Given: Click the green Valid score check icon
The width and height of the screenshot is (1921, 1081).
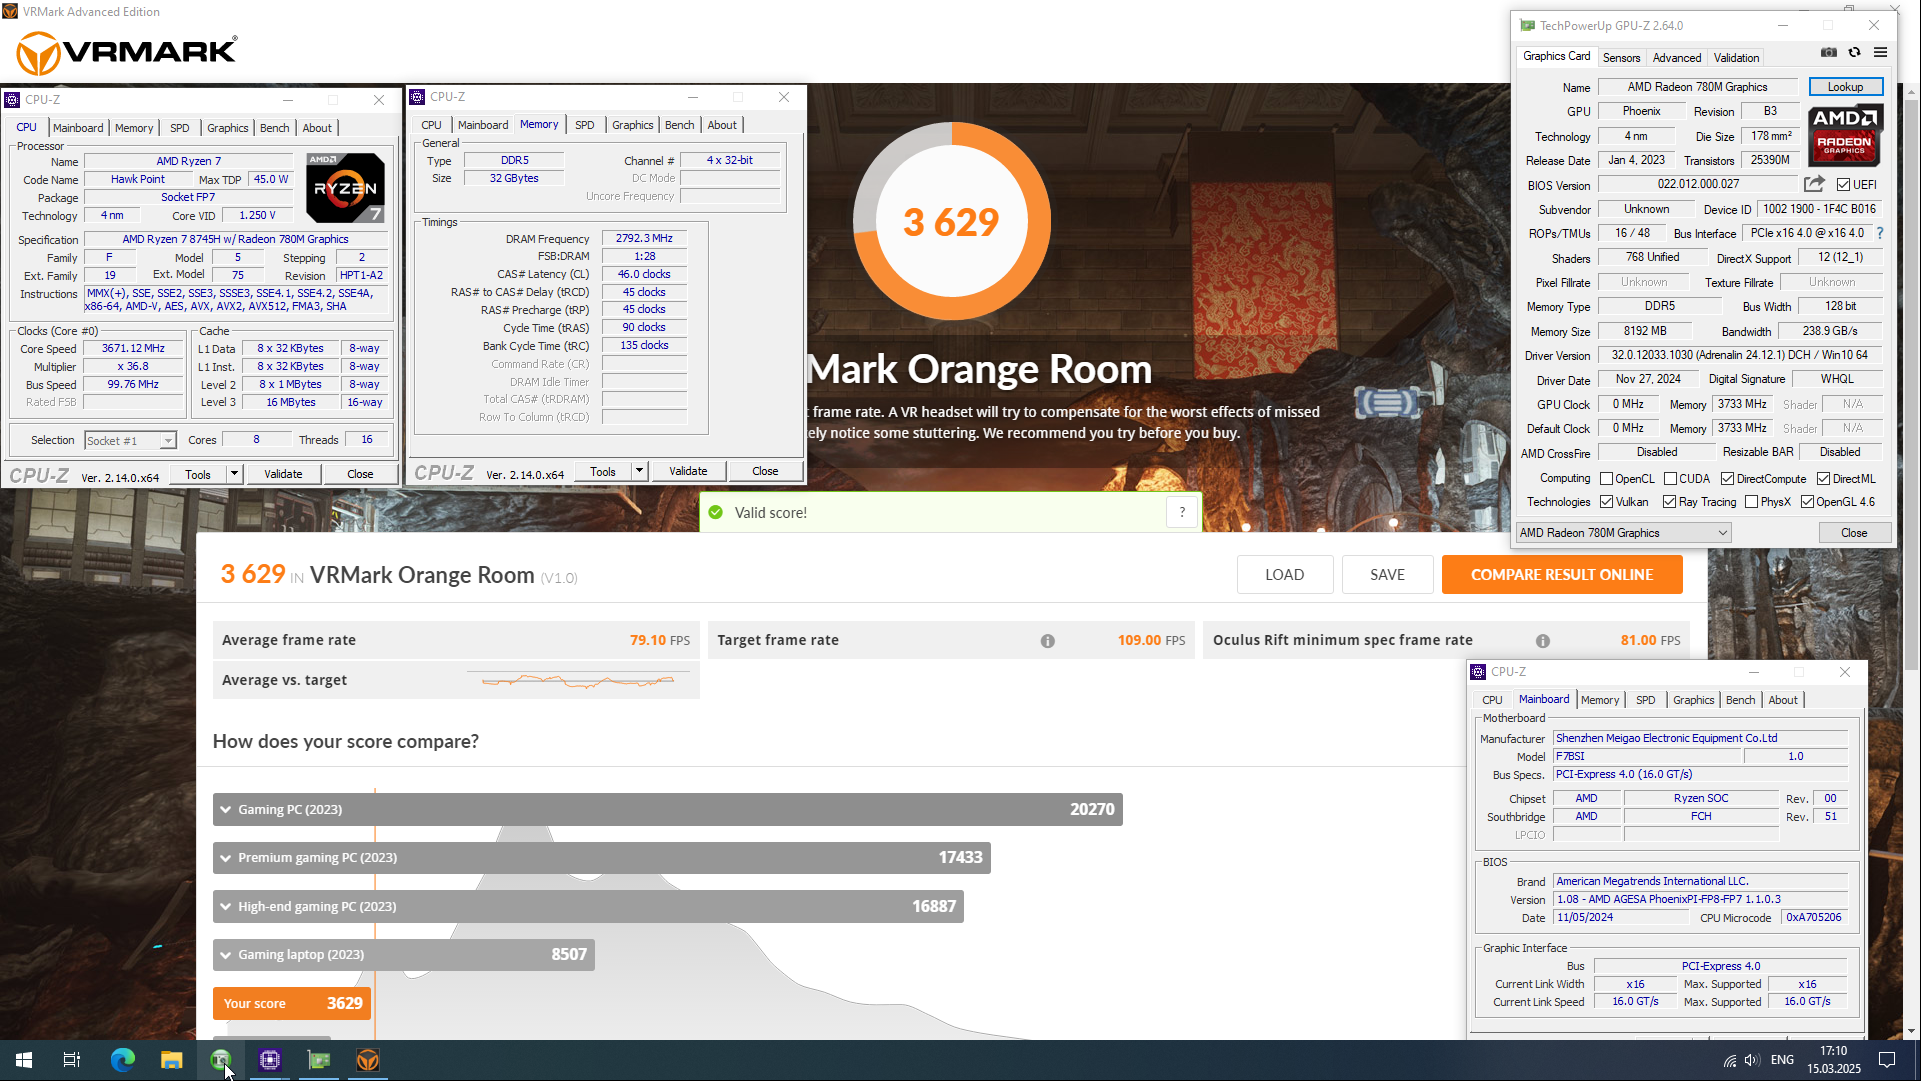Looking at the screenshot, I should pos(715,512).
